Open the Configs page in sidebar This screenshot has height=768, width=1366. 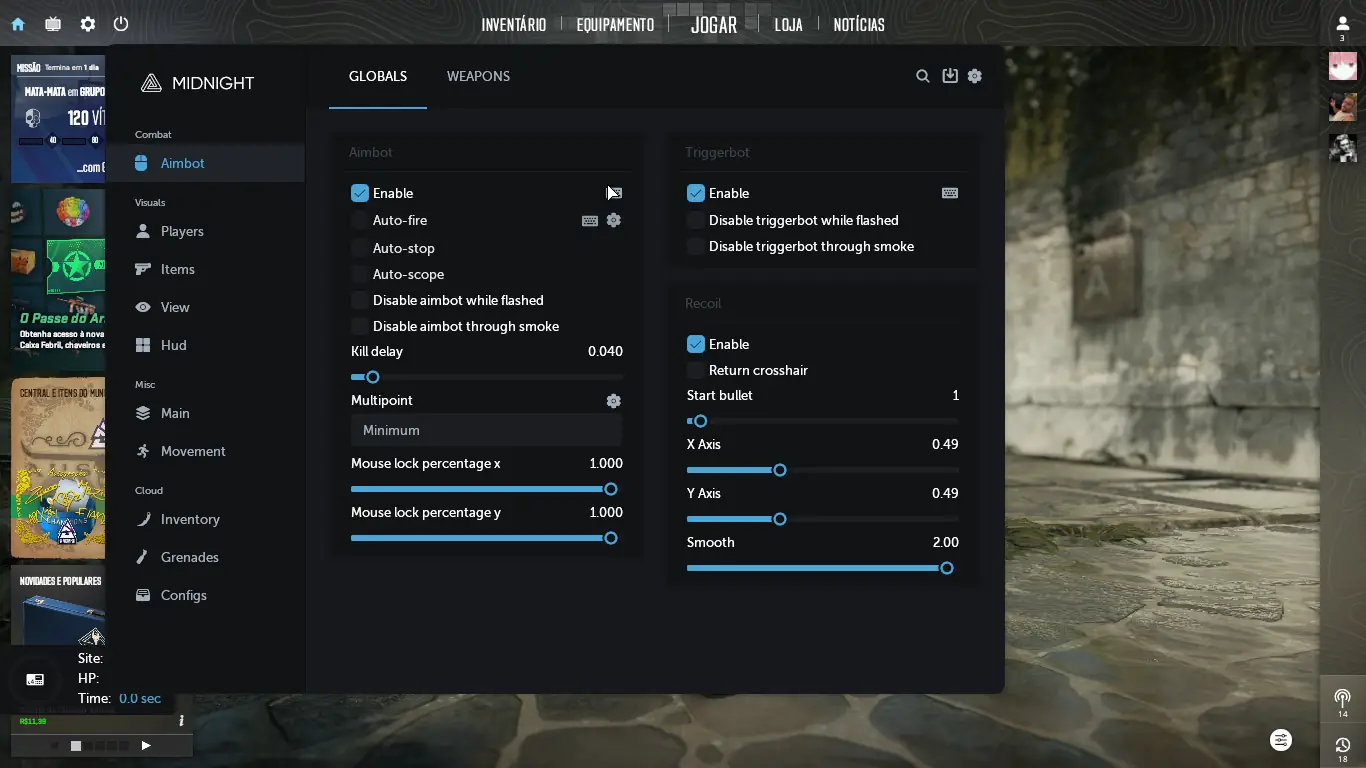[x=183, y=595]
